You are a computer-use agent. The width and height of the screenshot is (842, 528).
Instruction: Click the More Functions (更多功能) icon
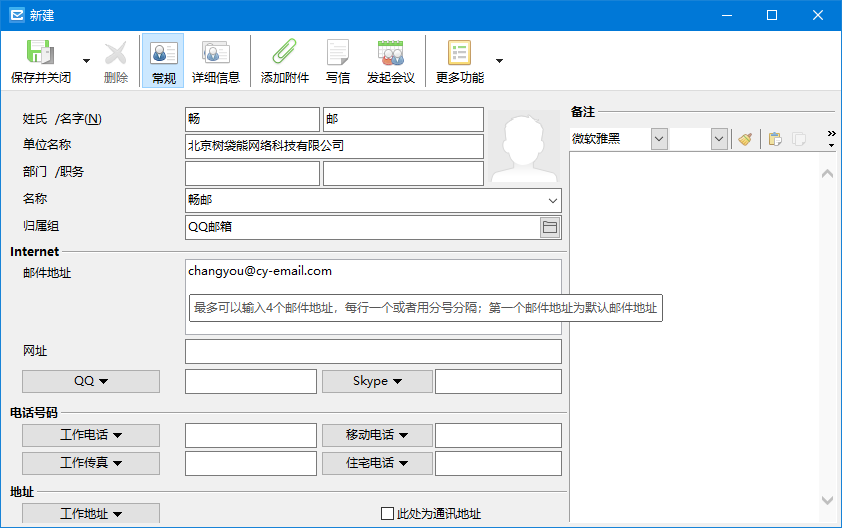click(460, 53)
